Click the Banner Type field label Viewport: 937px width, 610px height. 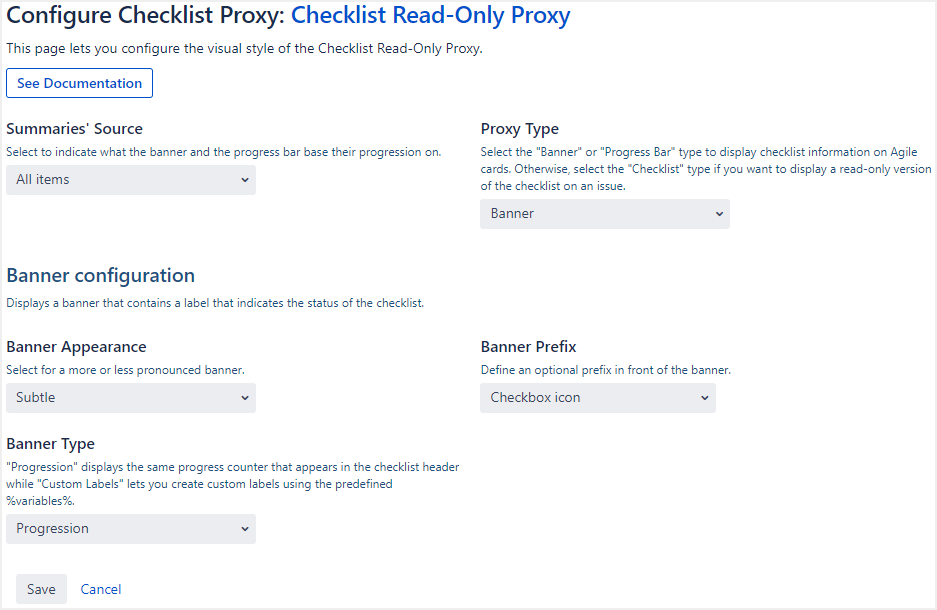pos(50,444)
